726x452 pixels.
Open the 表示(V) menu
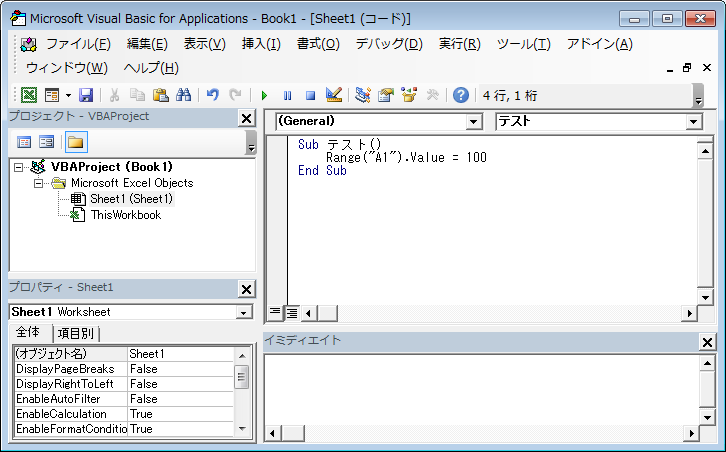(x=204, y=44)
